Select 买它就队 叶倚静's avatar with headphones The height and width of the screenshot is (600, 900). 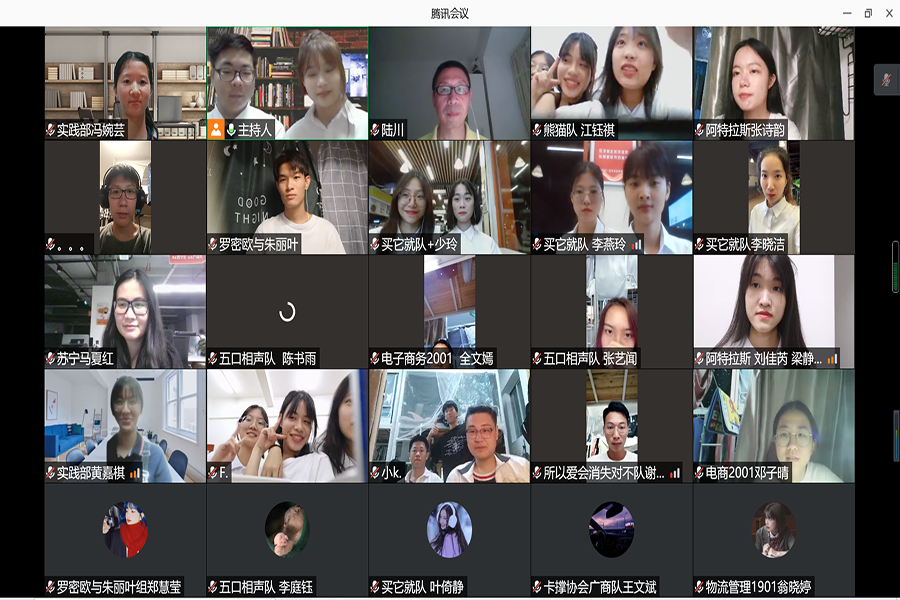point(449,529)
